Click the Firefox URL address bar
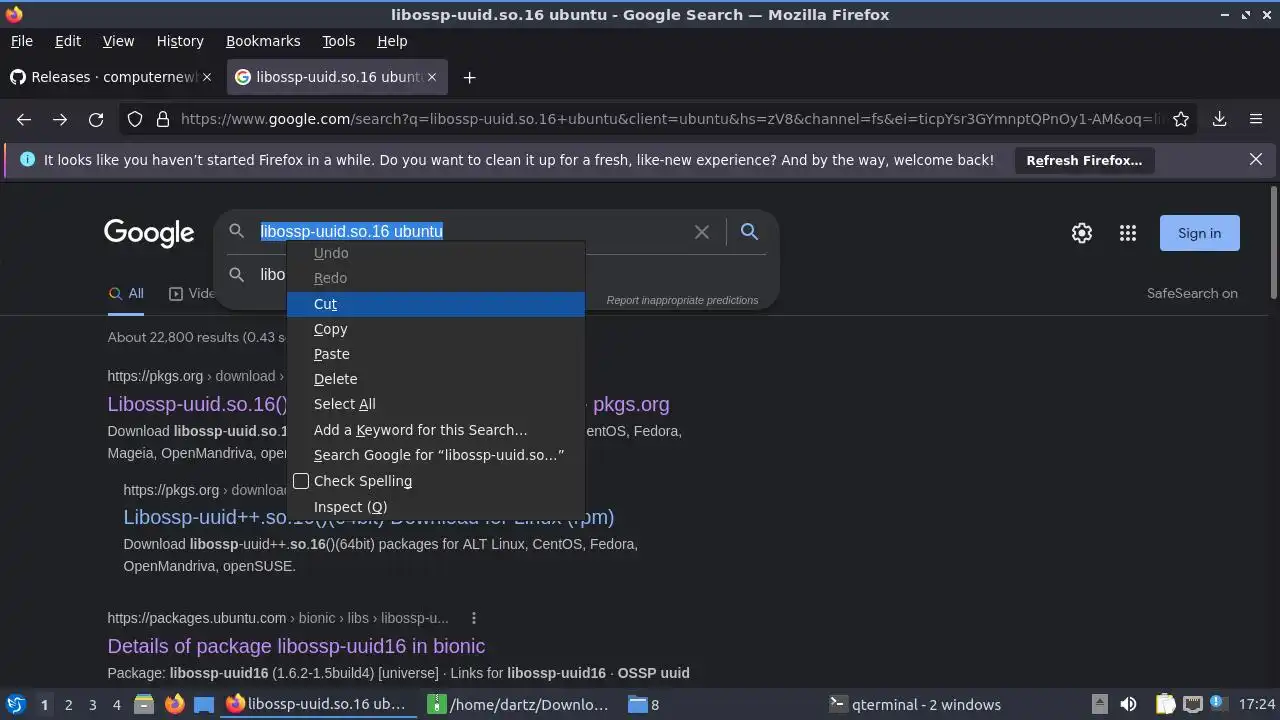The height and width of the screenshot is (720, 1280). tap(672, 119)
